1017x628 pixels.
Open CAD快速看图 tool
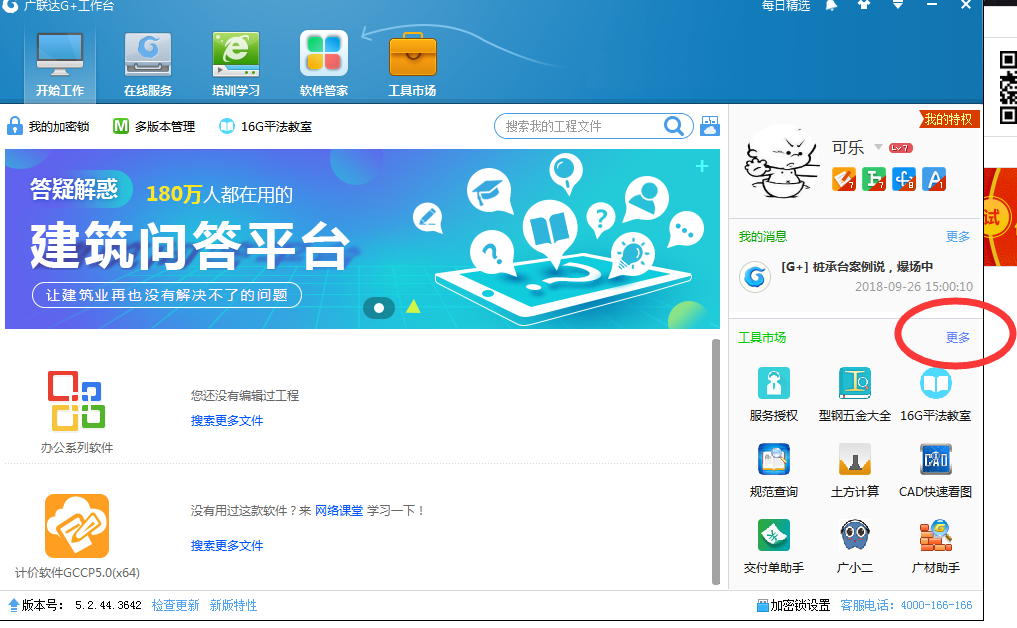click(935, 471)
